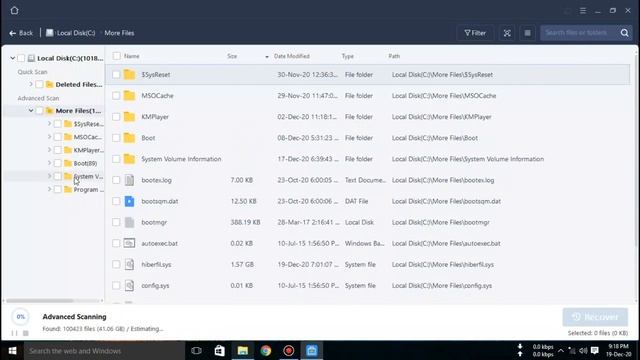Image resolution: width=640 pixels, height=360 pixels.
Task: Click the Boot folder icon in list
Action: (129, 138)
